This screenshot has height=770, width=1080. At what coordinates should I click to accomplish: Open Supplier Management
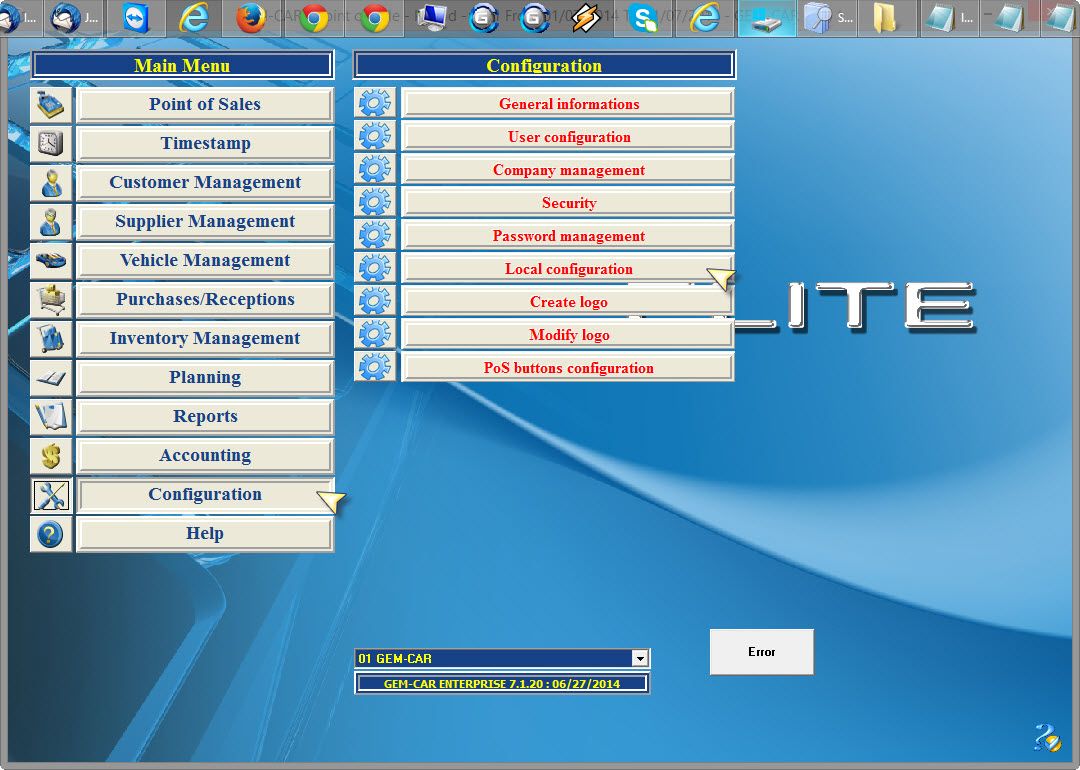tap(205, 222)
